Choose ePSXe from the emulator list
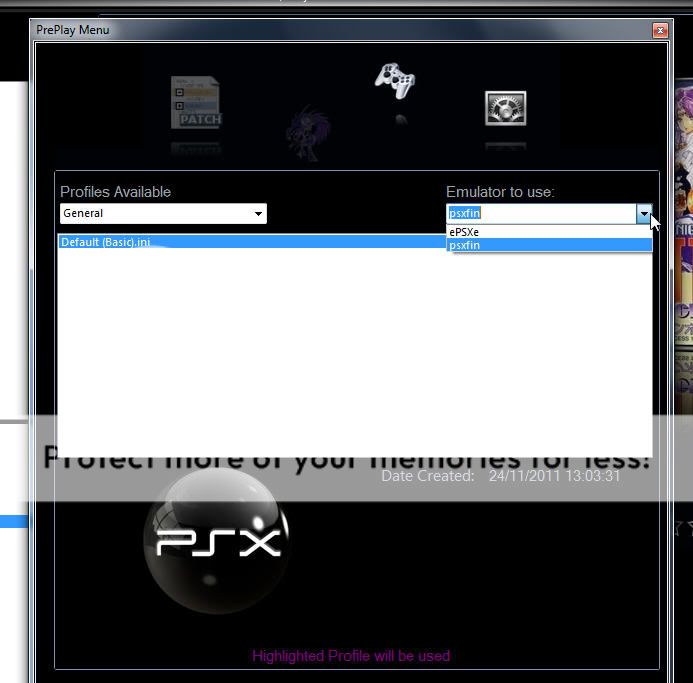This screenshot has height=683, width=693. coord(549,232)
